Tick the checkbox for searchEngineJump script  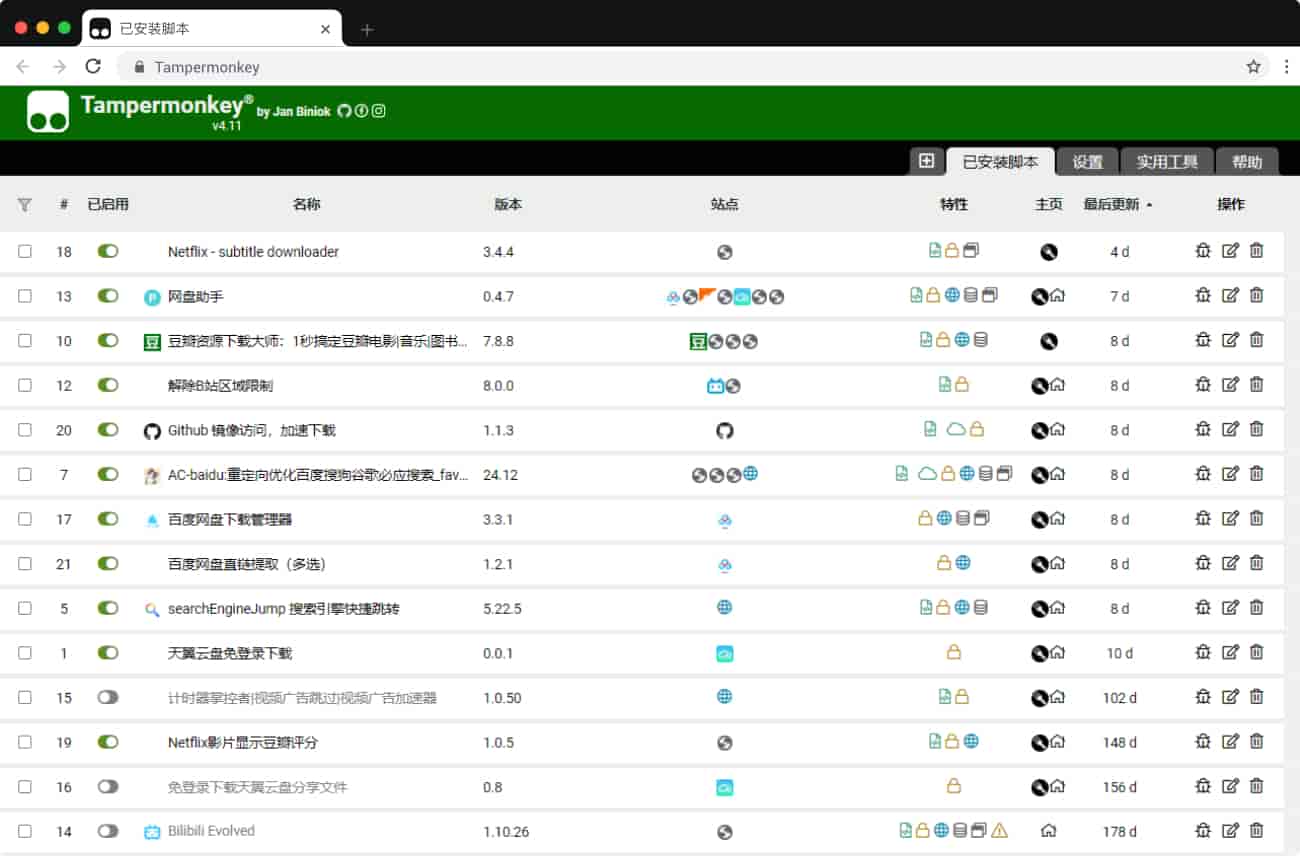click(x=25, y=608)
